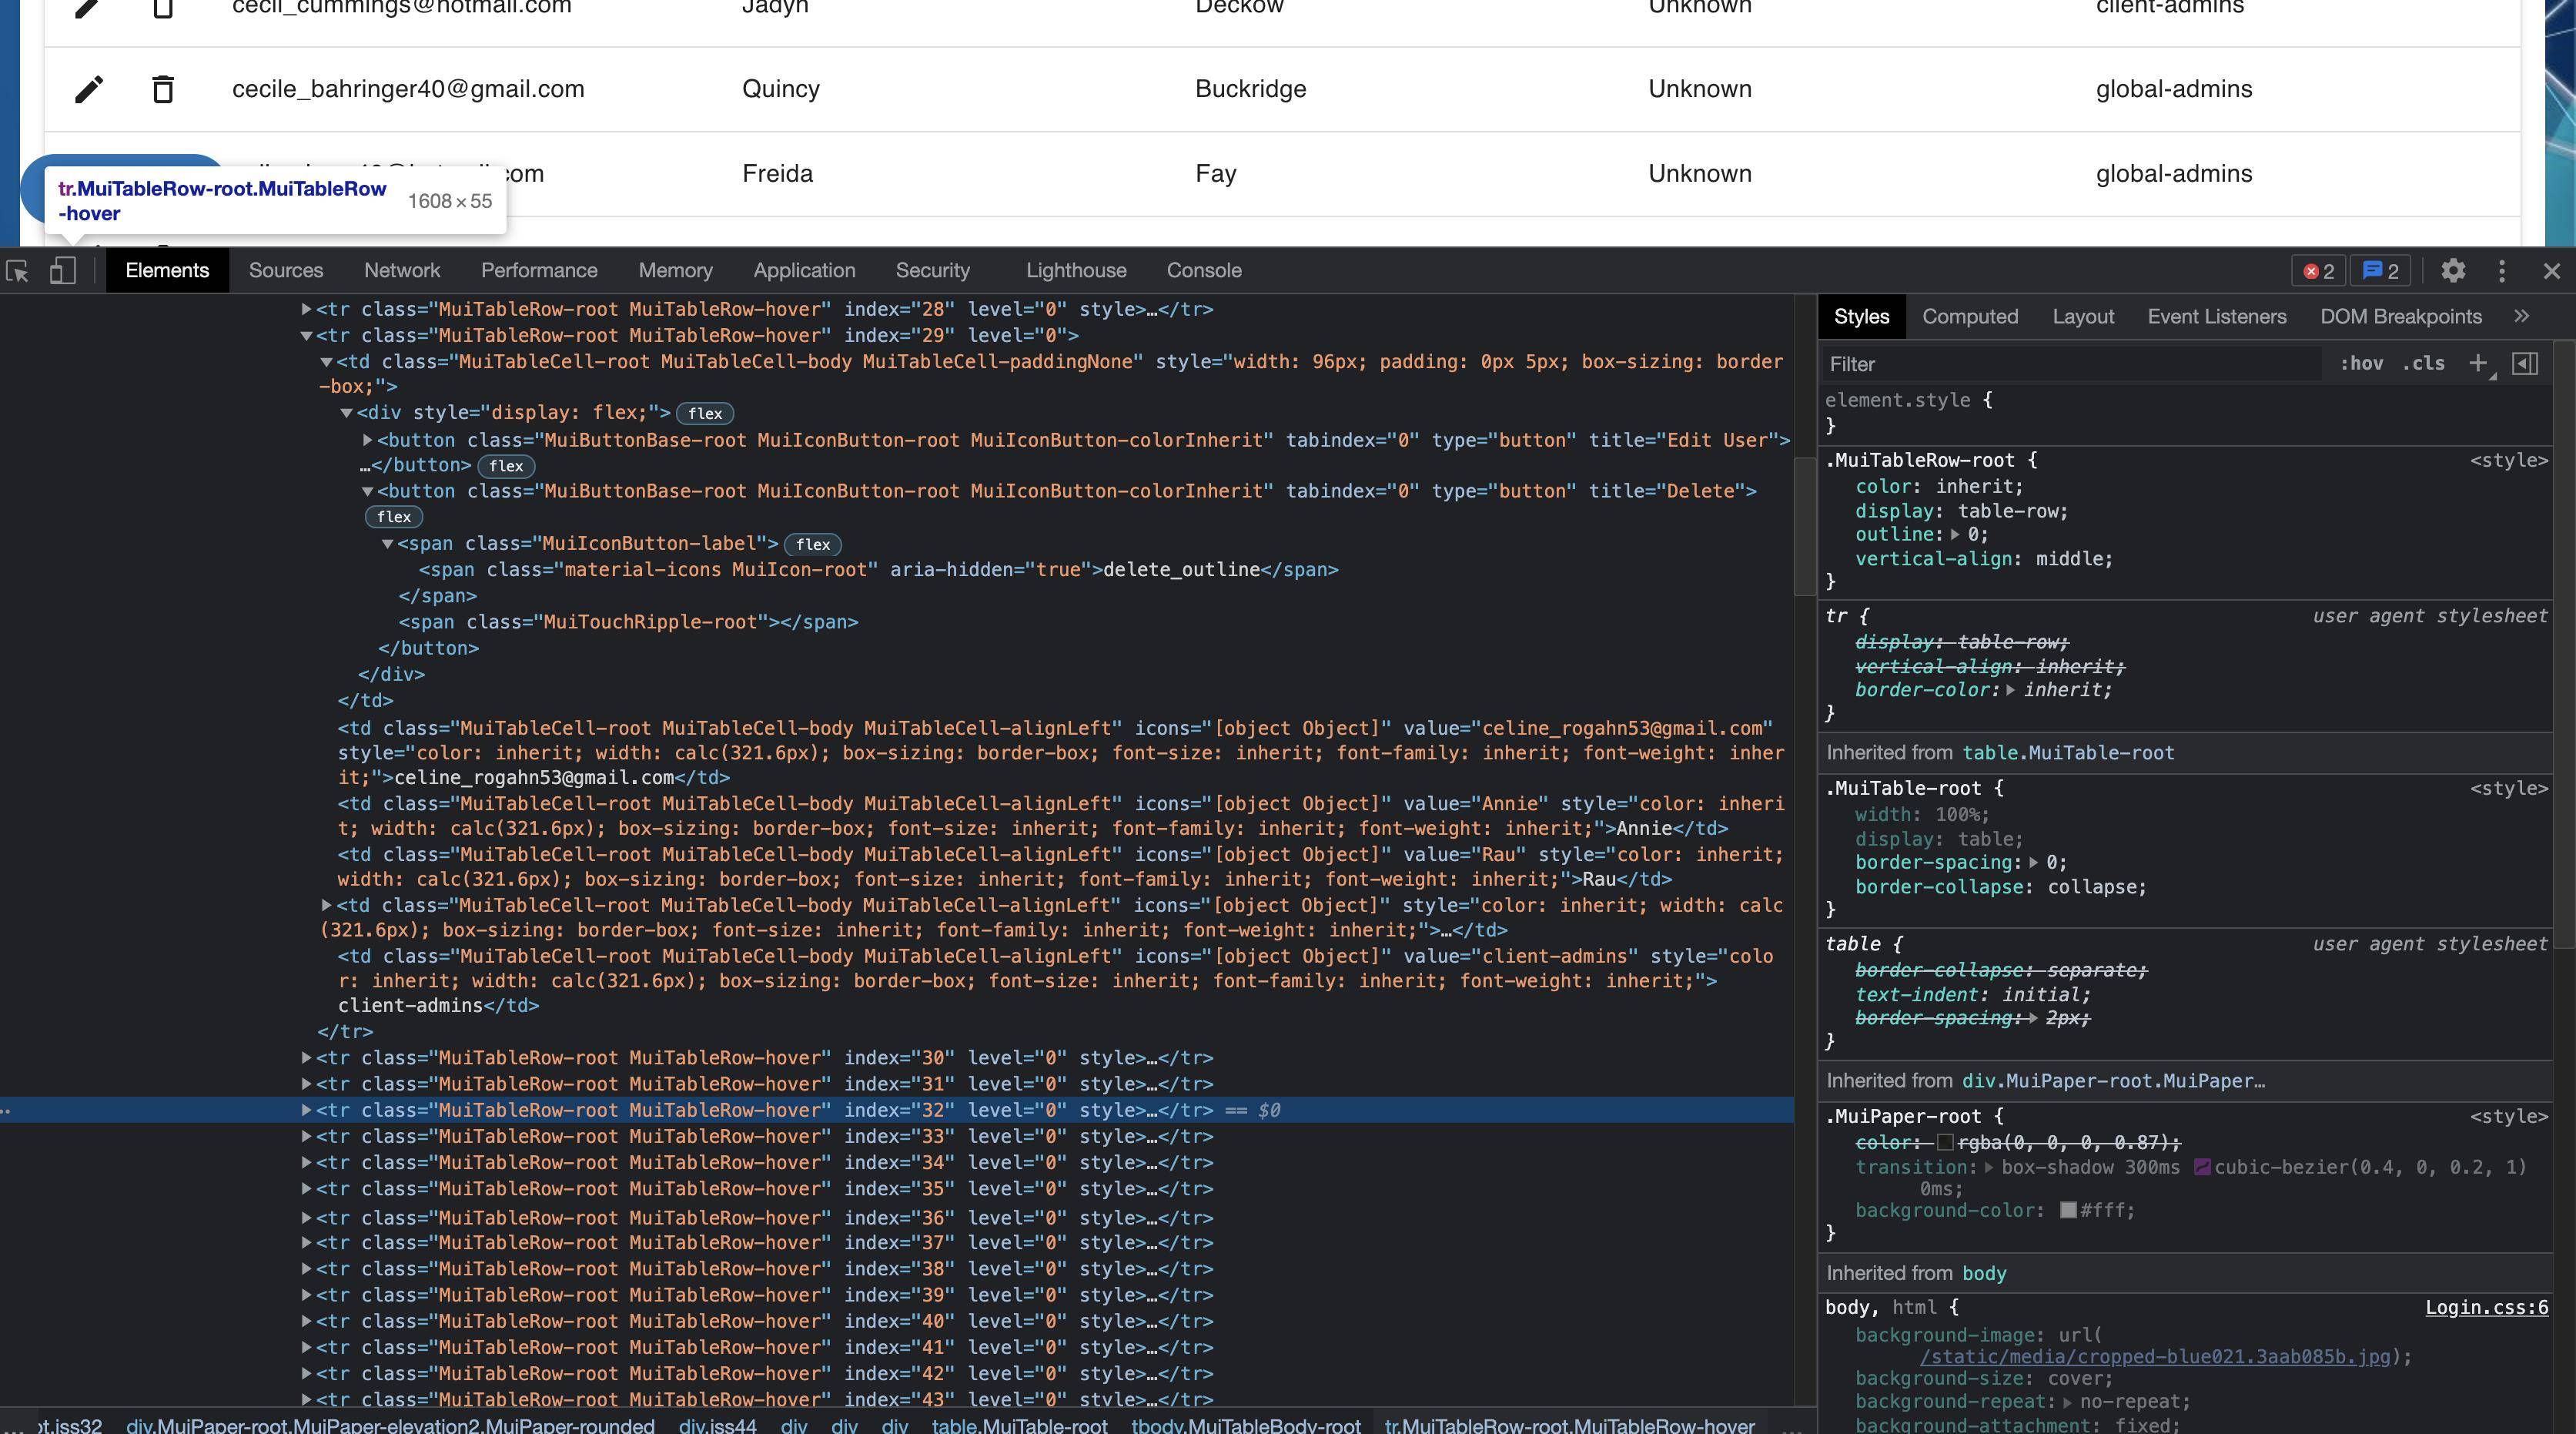
Task: Click table.MuiTable-root inherited-from link
Action: (2068, 753)
